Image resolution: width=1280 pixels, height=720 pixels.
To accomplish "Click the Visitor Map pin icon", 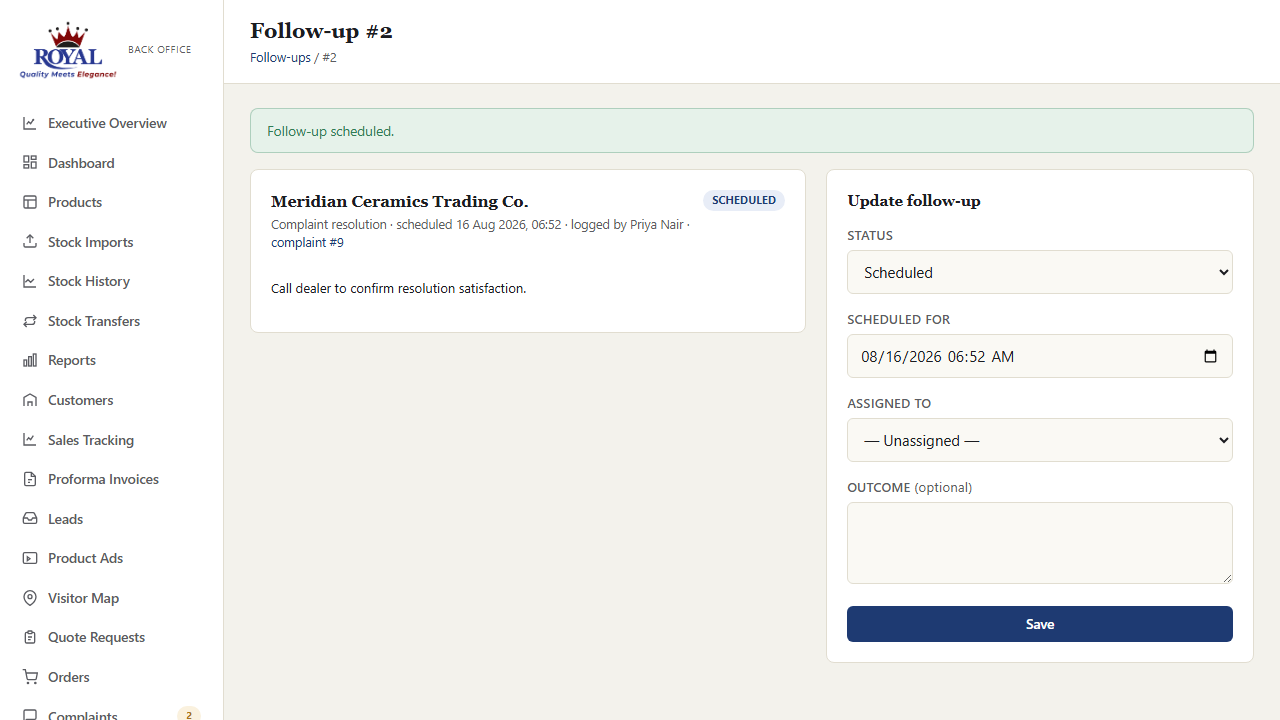I will (x=30, y=598).
